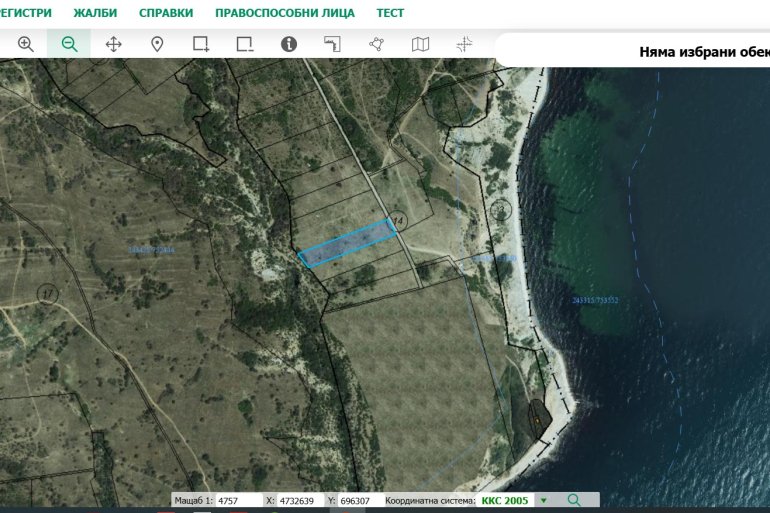770x513 pixels.
Task: Open the ПРАВОСПОСОБНИ ЛИЦА menu
Action: point(285,13)
